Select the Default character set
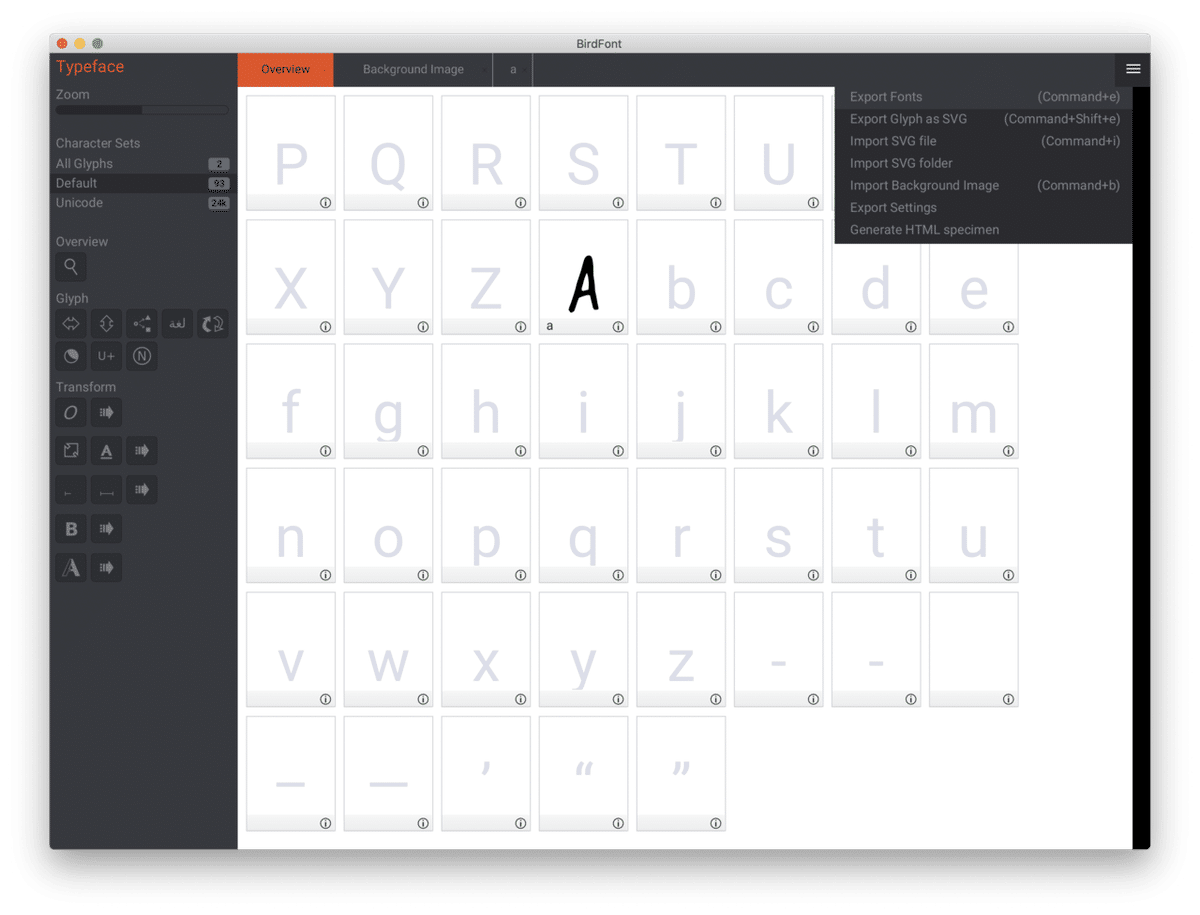The height and width of the screenshot is (915, 1200). pyautogui.click(x=143, y=183)
